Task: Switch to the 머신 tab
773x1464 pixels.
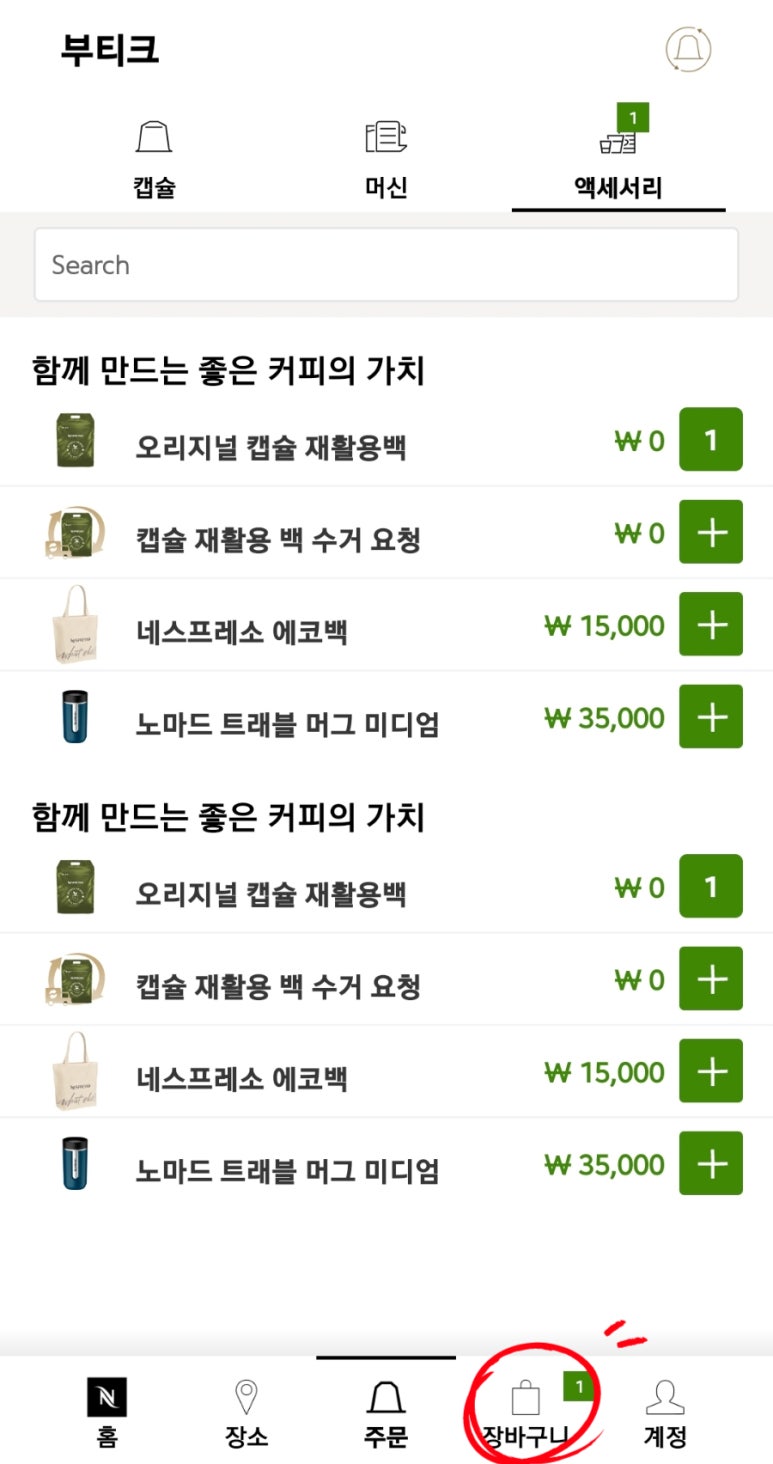Action: click(x=386, y=160)
